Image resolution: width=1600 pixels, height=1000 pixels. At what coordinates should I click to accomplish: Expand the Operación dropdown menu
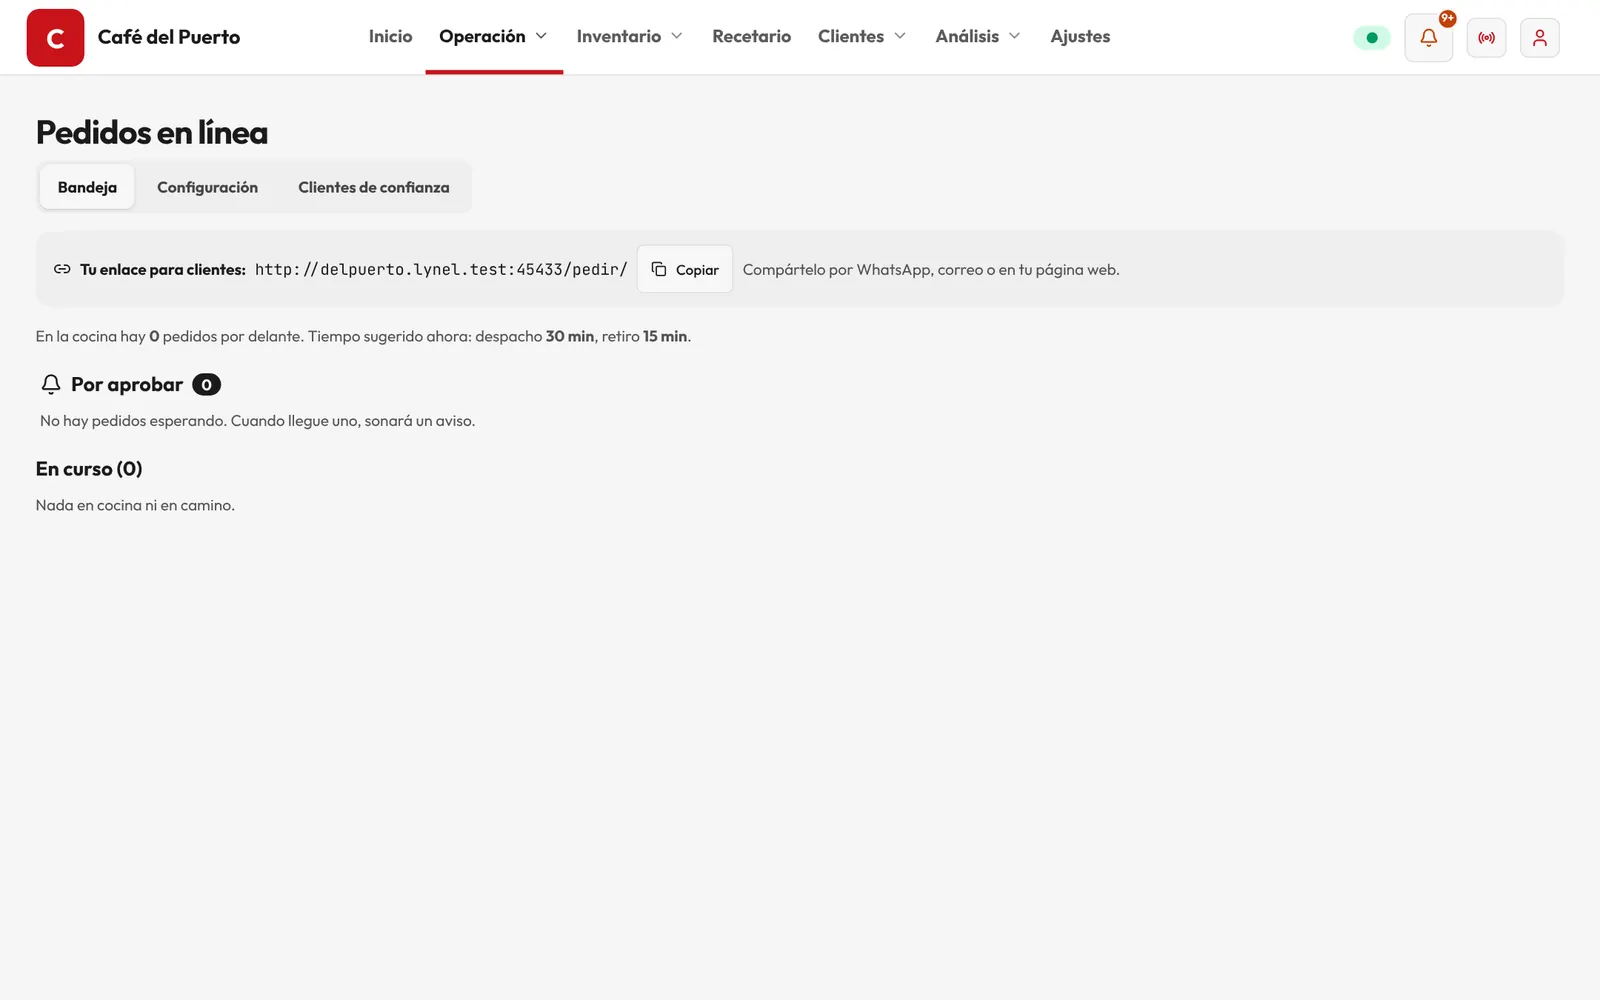pyautogui.click(x=494, y=37)
